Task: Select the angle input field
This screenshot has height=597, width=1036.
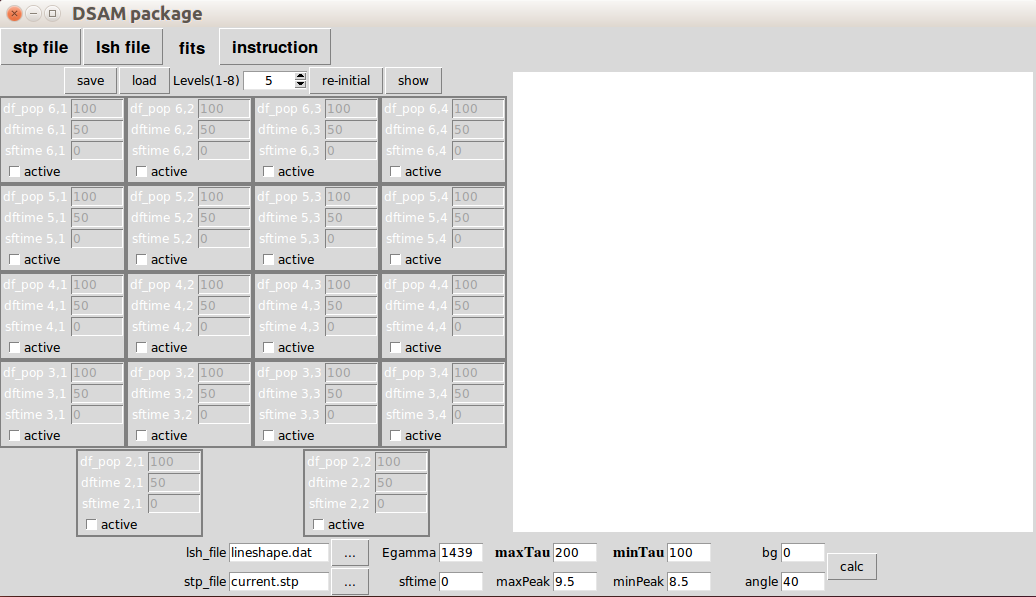Action: (x=802, y=581)
